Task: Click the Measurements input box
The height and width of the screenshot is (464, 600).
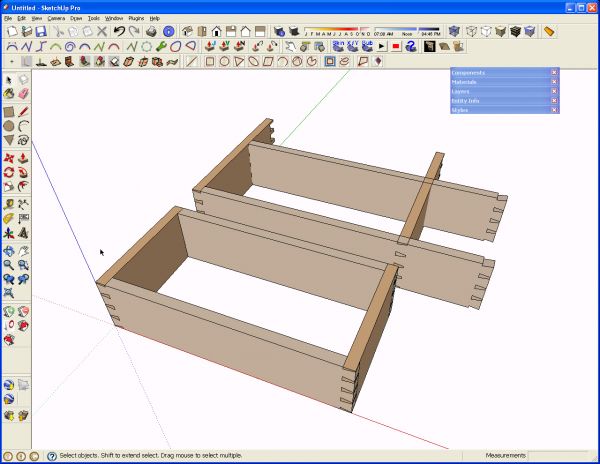Action: click(x=559, y=456)
